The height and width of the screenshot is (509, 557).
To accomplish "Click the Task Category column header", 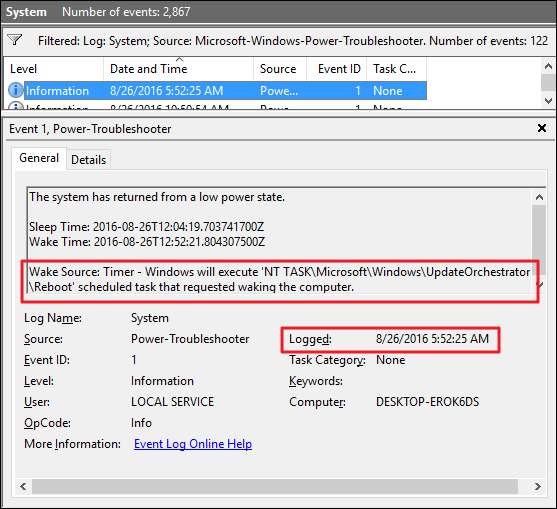I will pyautogui.click(x=396, y=69).
